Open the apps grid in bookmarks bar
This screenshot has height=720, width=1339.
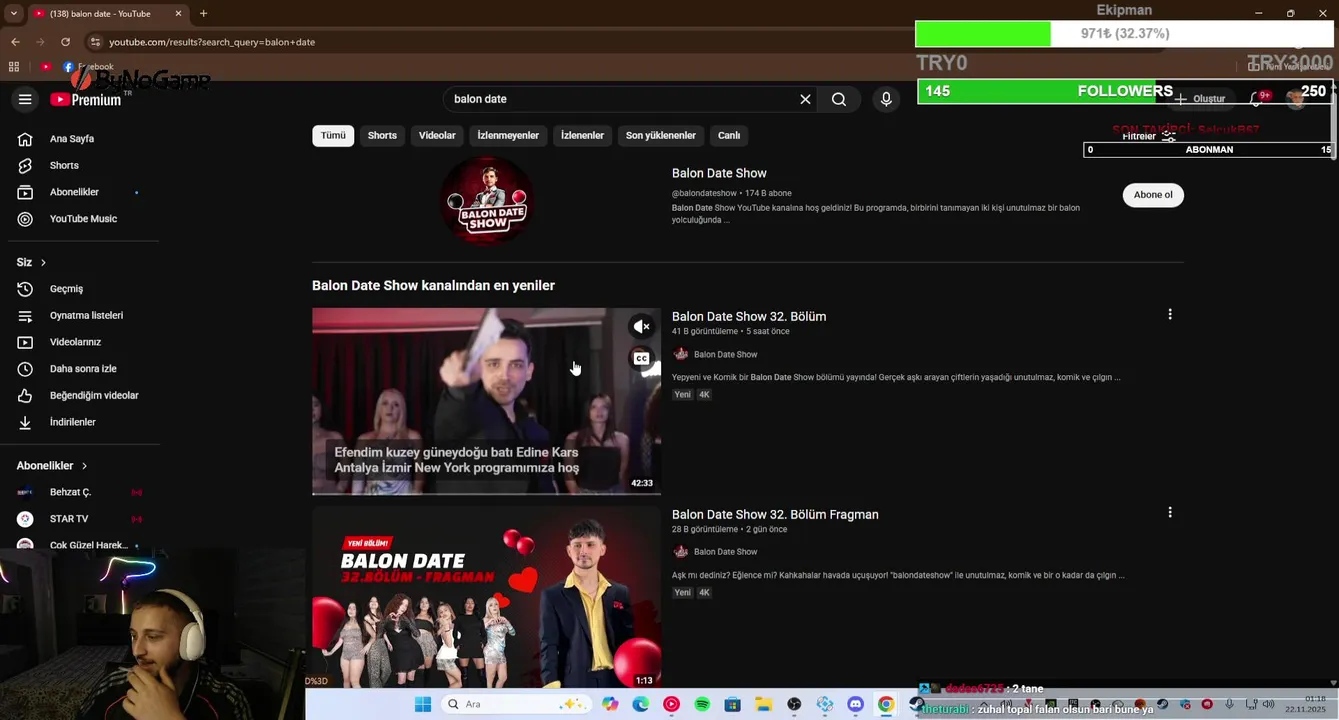tap(14, 67)
